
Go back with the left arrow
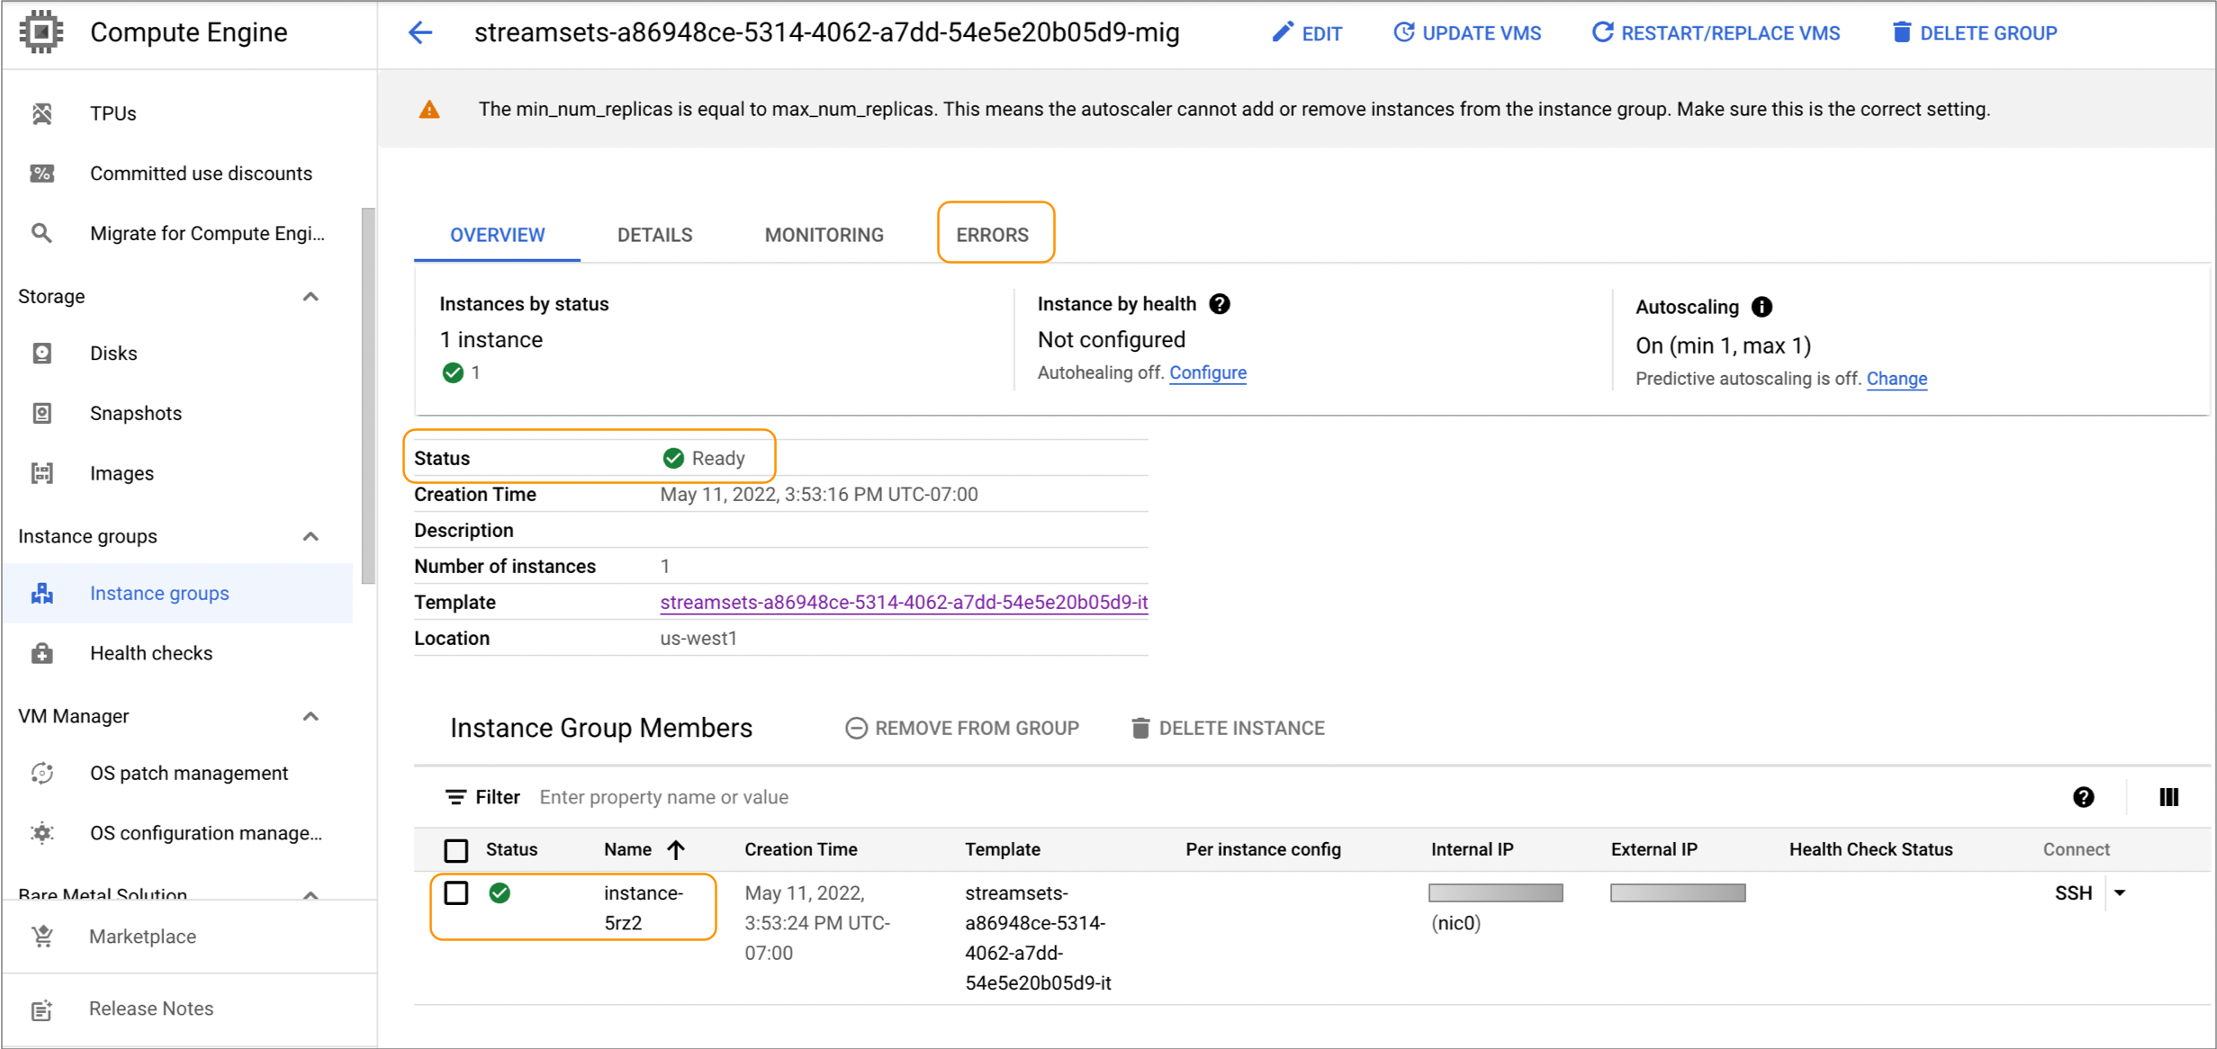point(421,33)
